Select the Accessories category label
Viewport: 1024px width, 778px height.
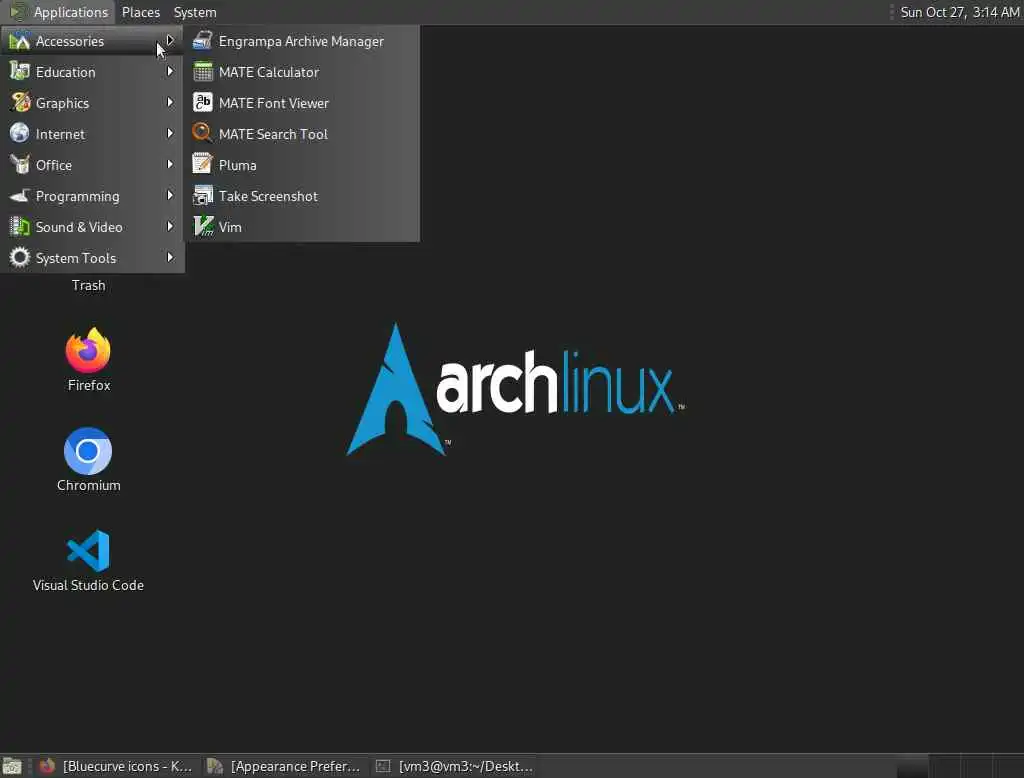click(70, 41)
